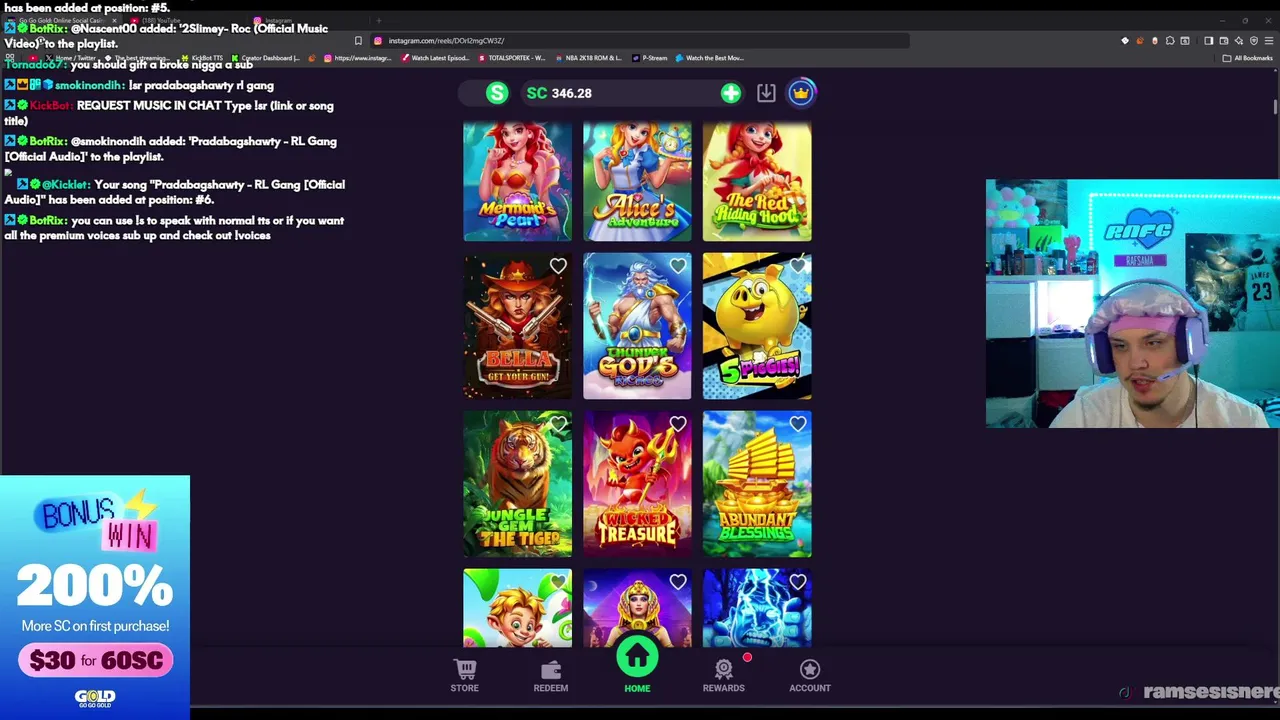This screenshot has height=720, width=1280.
Task: Favorite the Thunder Gods game heart
Action: [678, 266]
